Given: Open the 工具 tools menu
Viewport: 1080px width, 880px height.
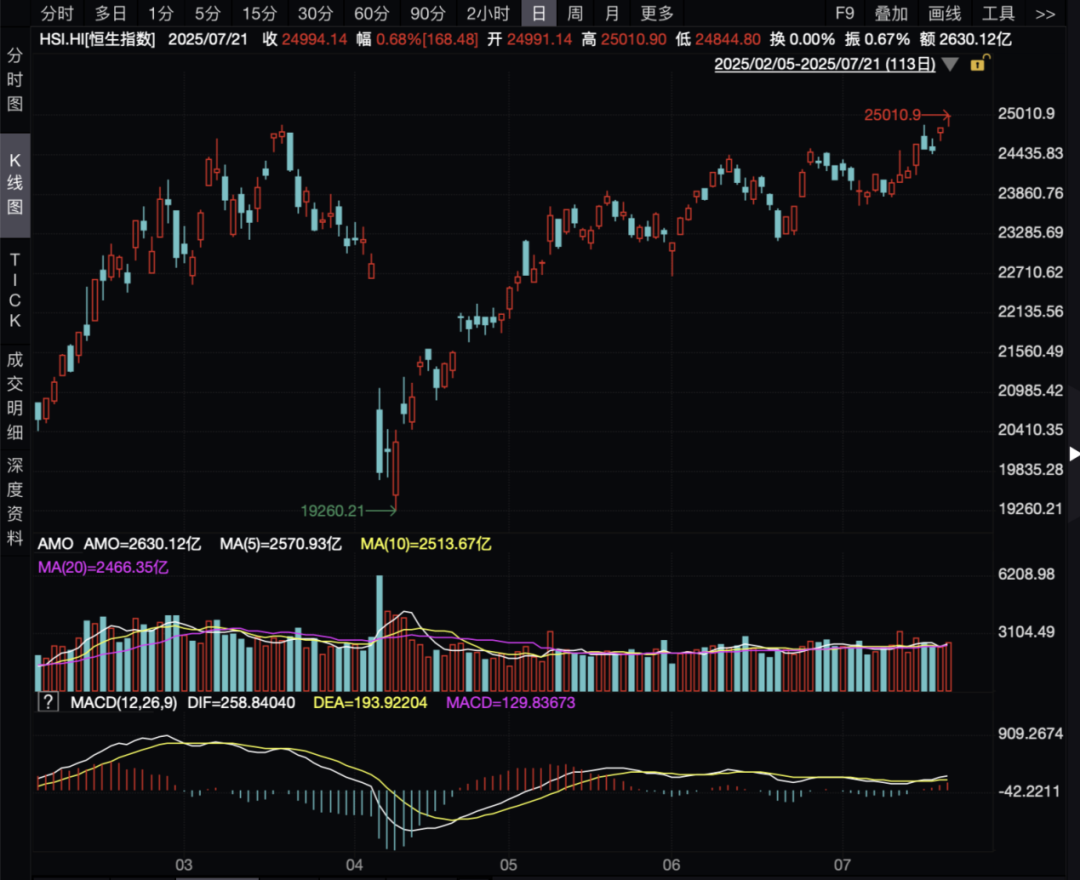Looking at the screenshot, I should pyautogui.click(x=998, y=14).
